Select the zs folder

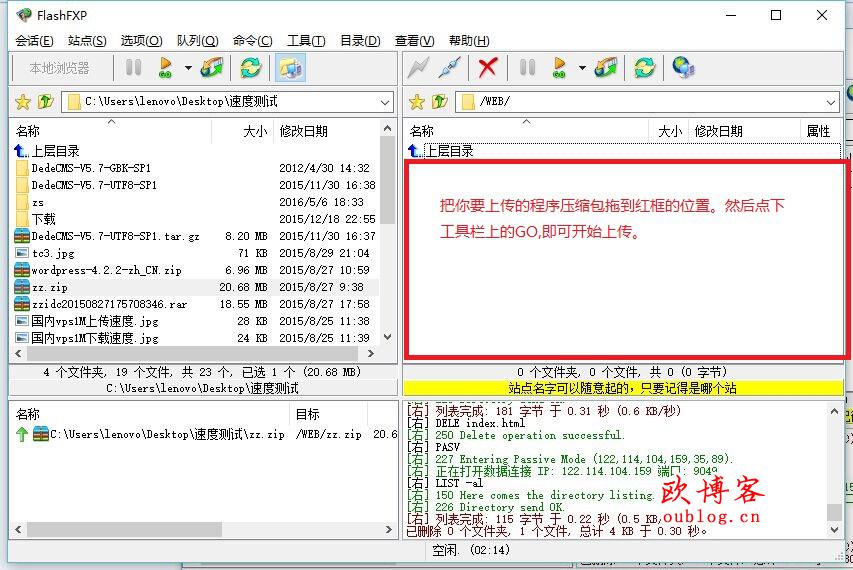coord(30,202)
